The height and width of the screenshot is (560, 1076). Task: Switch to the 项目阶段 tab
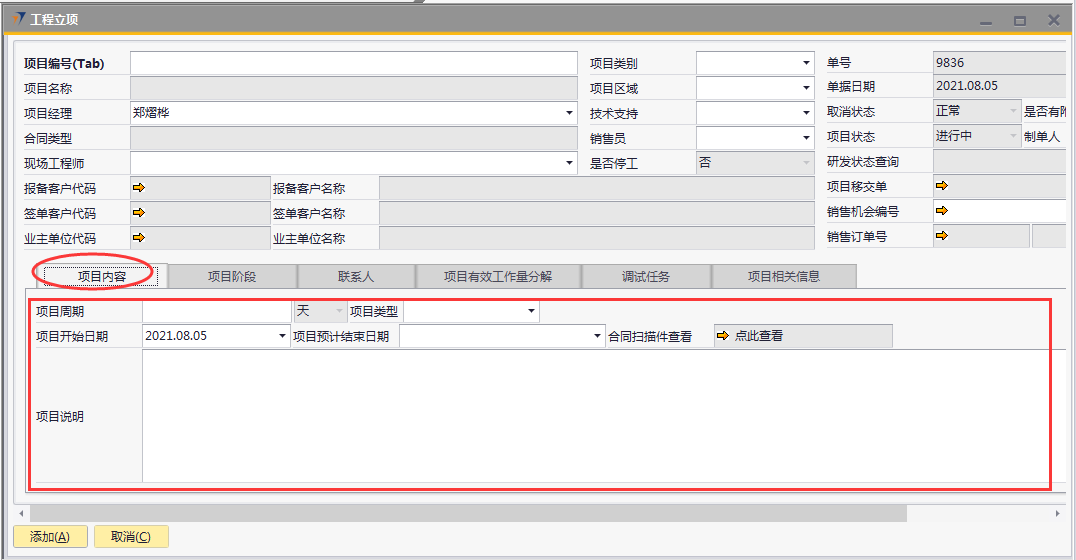click(x=232, y=276)
